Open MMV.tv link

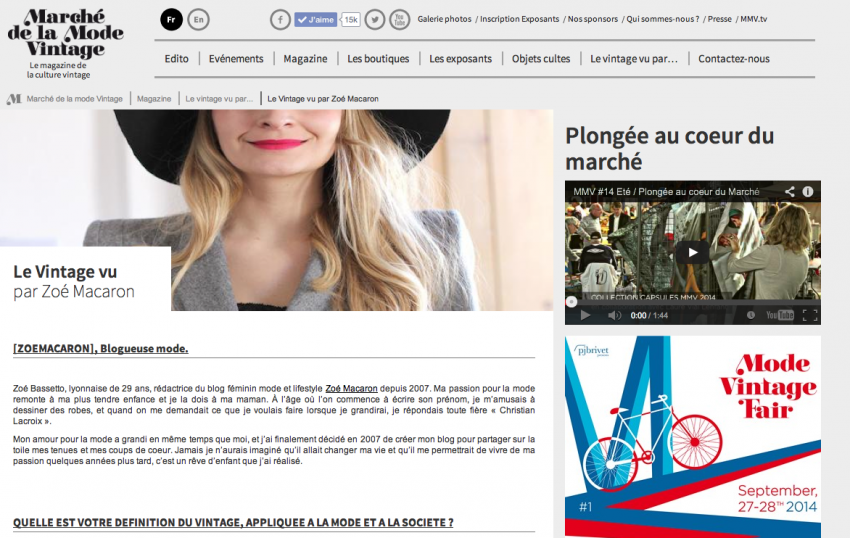pyautogui.click(x=754, y=19)
